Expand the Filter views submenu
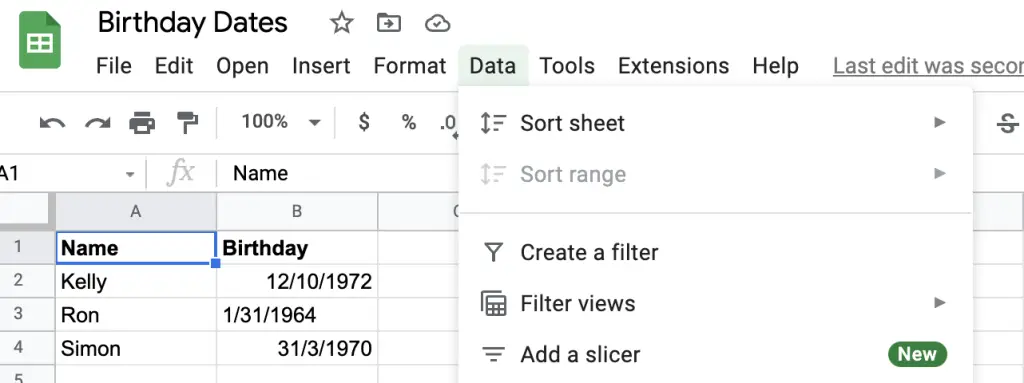The image size is (1024, 383). pos(715,303)
